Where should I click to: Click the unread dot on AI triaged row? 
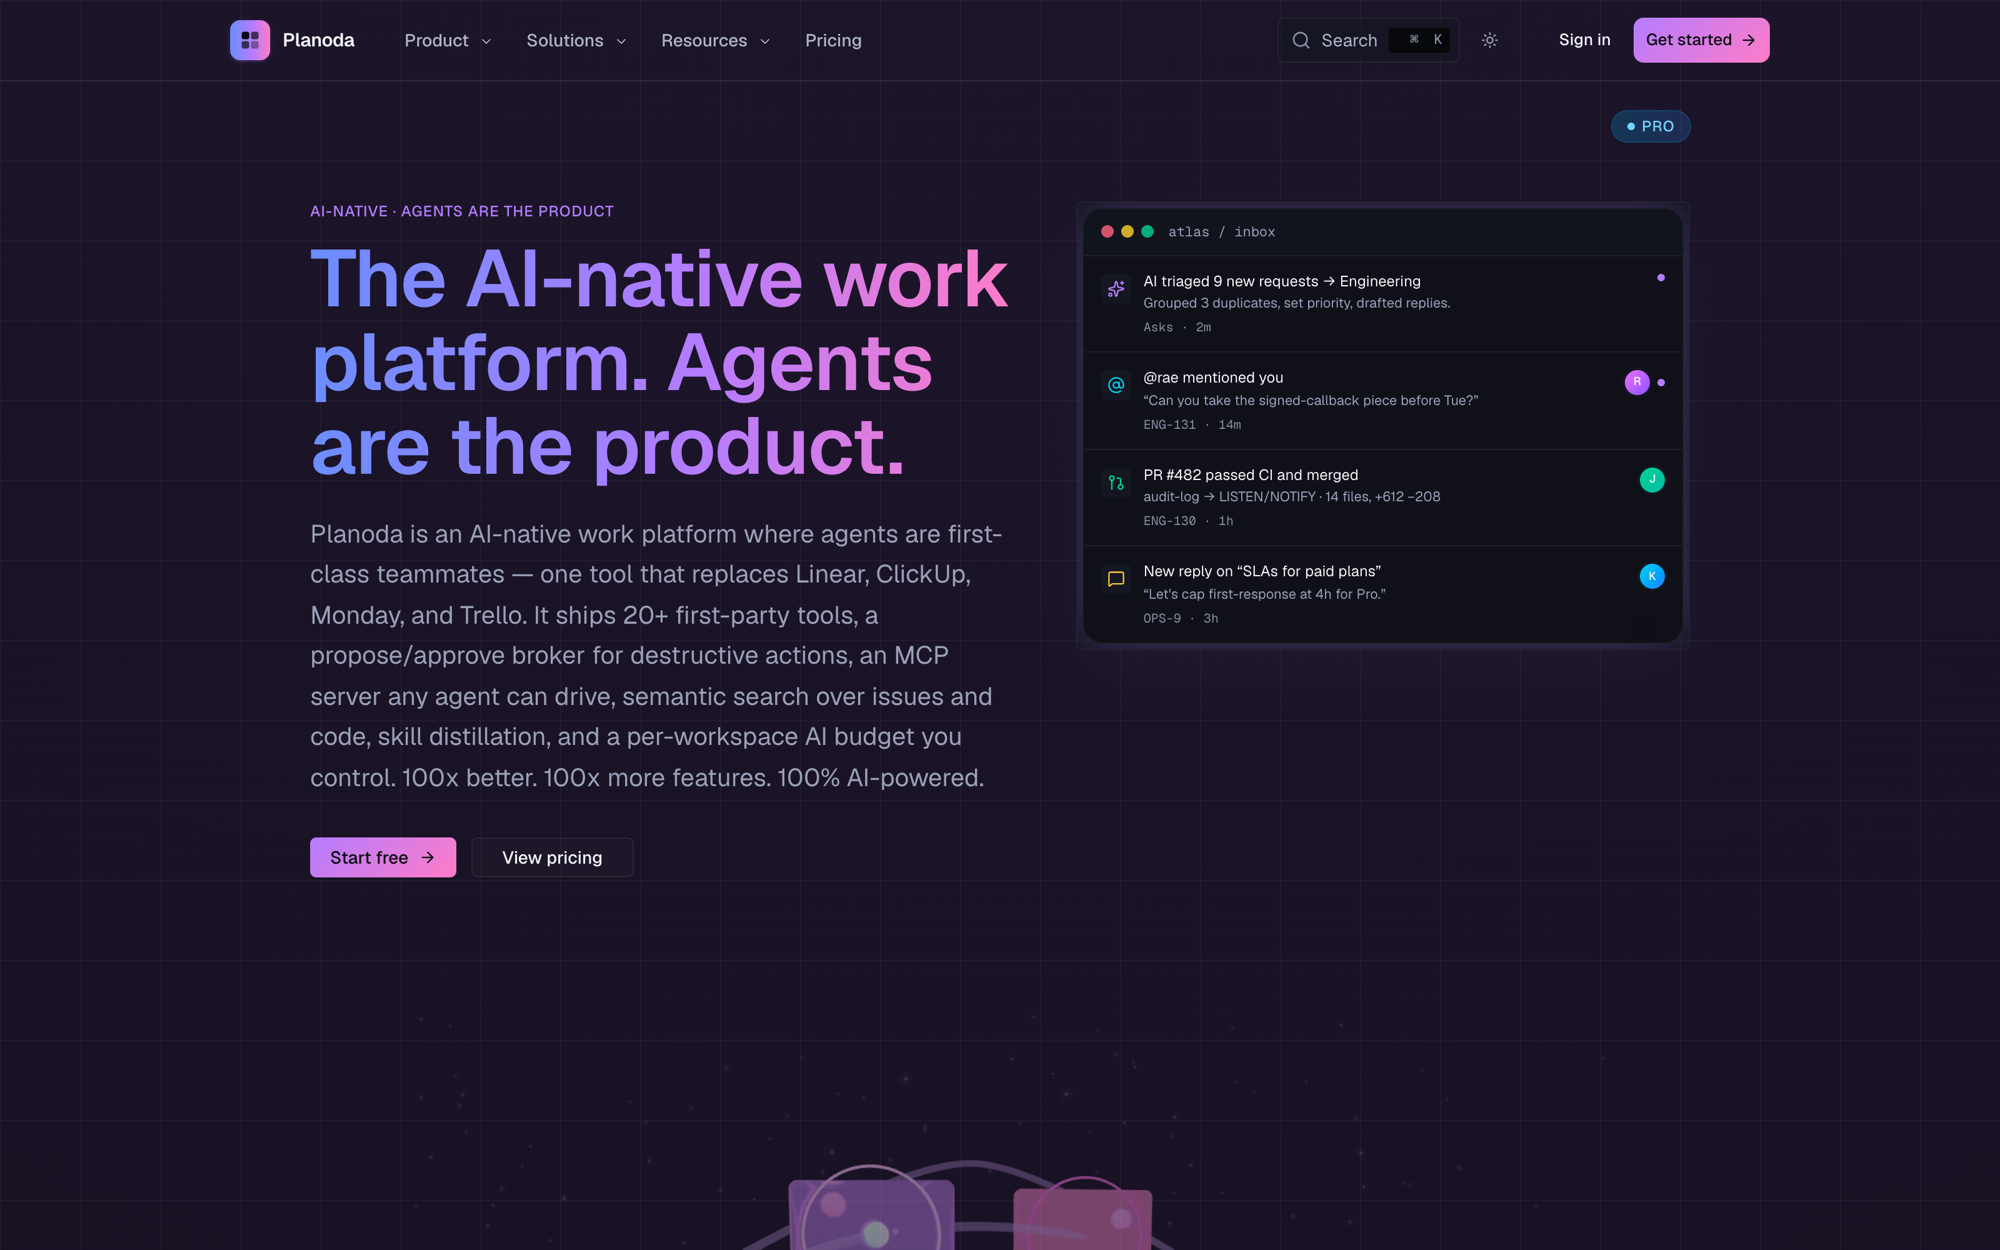[1661, 278]
